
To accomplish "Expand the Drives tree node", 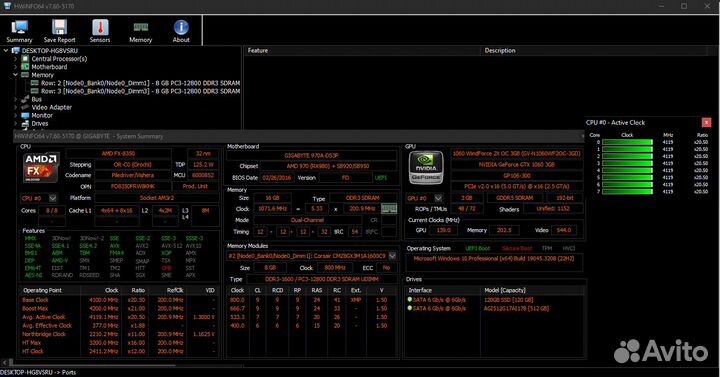I will click(16, 124).
